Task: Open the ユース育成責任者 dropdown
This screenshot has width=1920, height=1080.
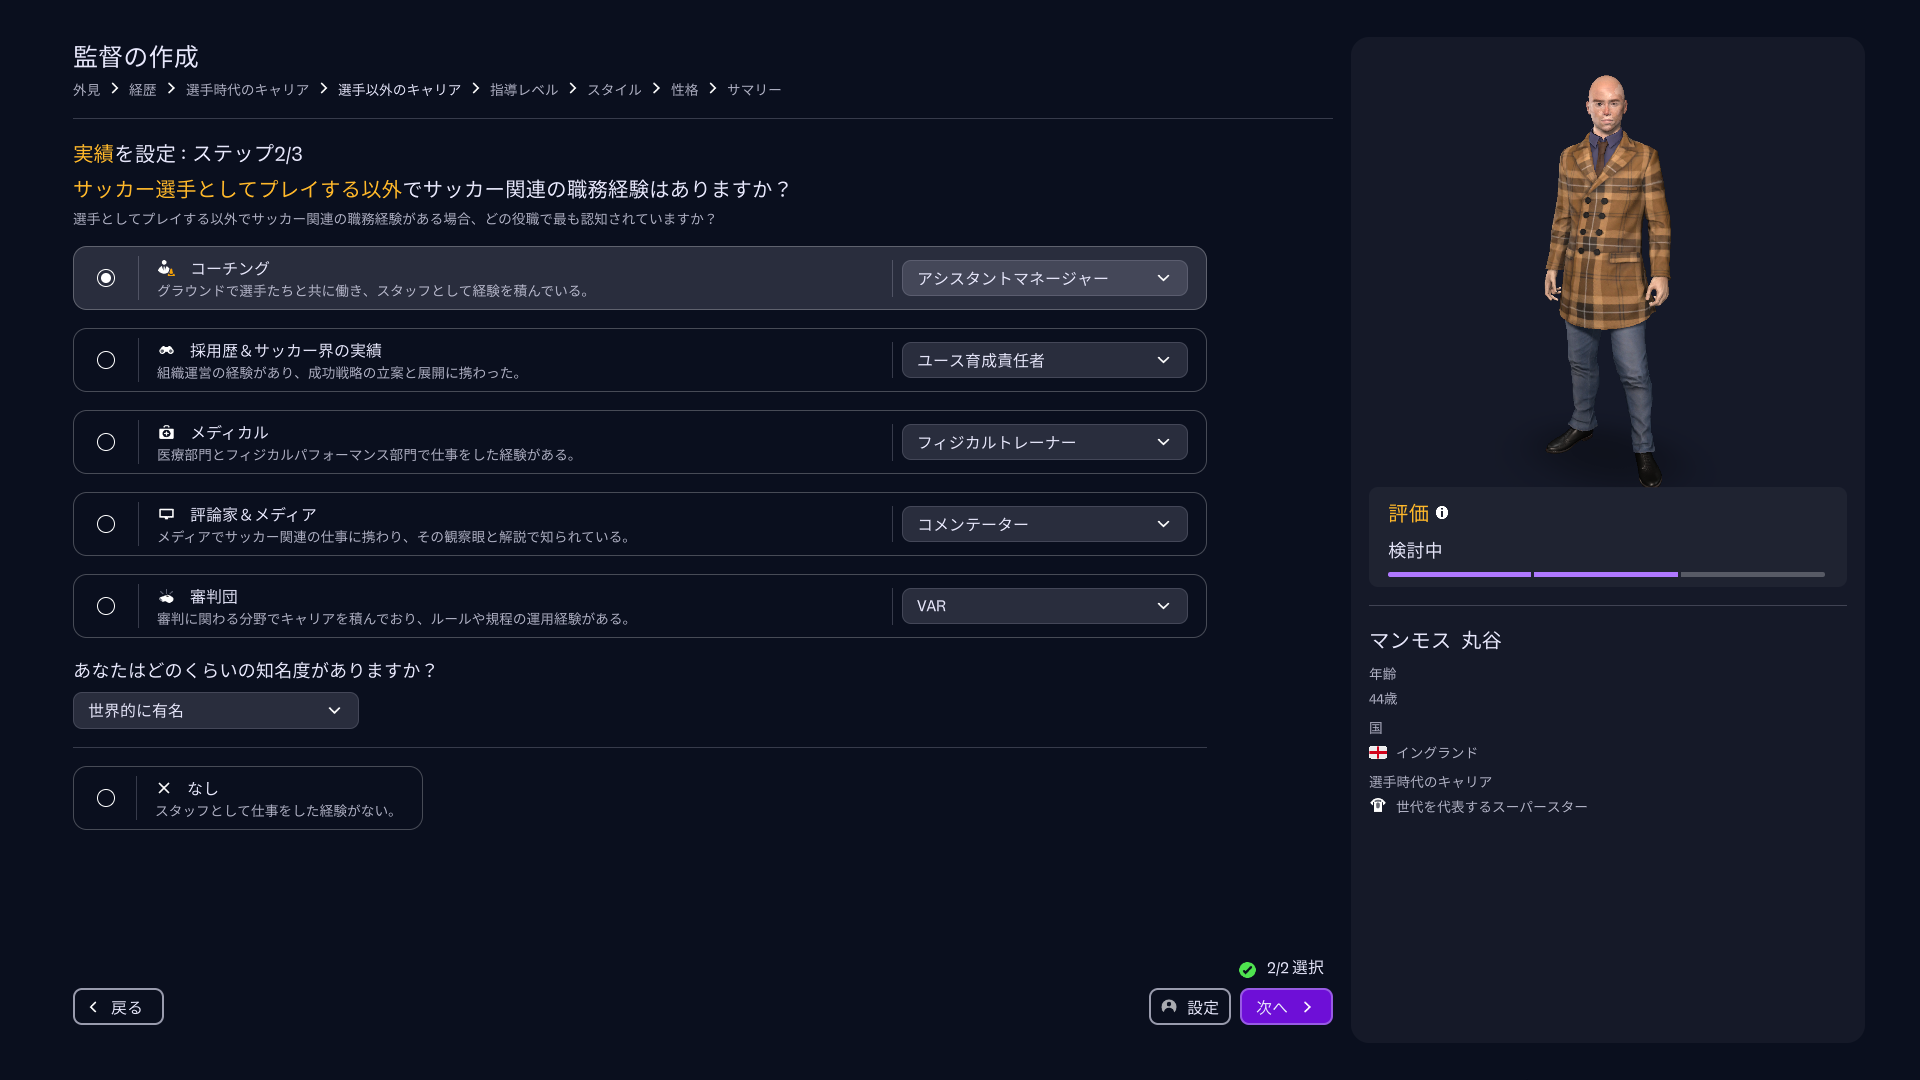Action: 1044,360
